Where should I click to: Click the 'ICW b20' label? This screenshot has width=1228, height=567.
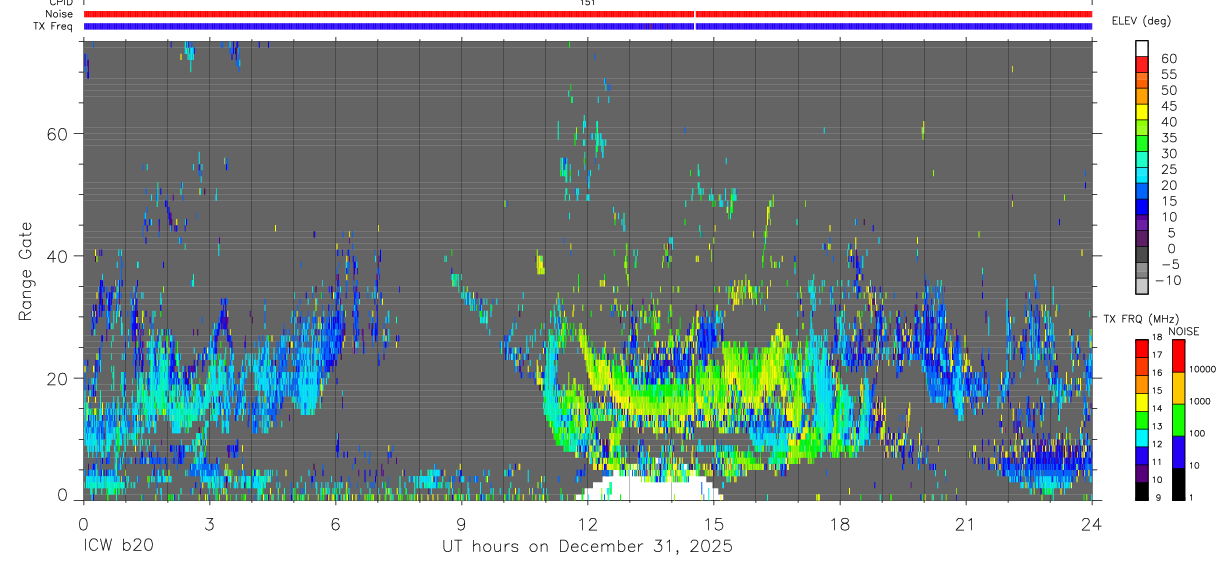(117, 547)
